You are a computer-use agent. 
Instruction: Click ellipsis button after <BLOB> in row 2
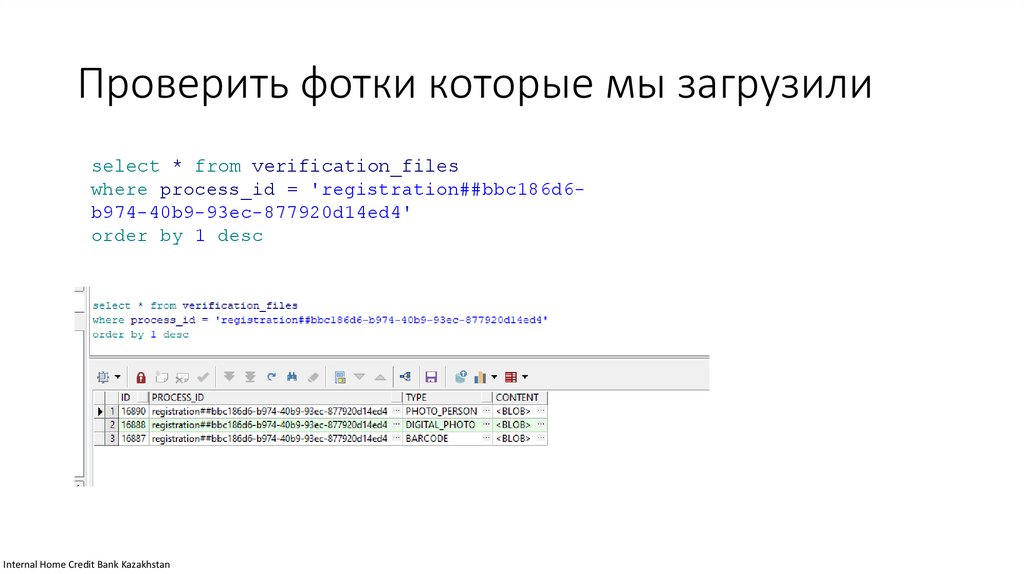click(x=541, y=425)
